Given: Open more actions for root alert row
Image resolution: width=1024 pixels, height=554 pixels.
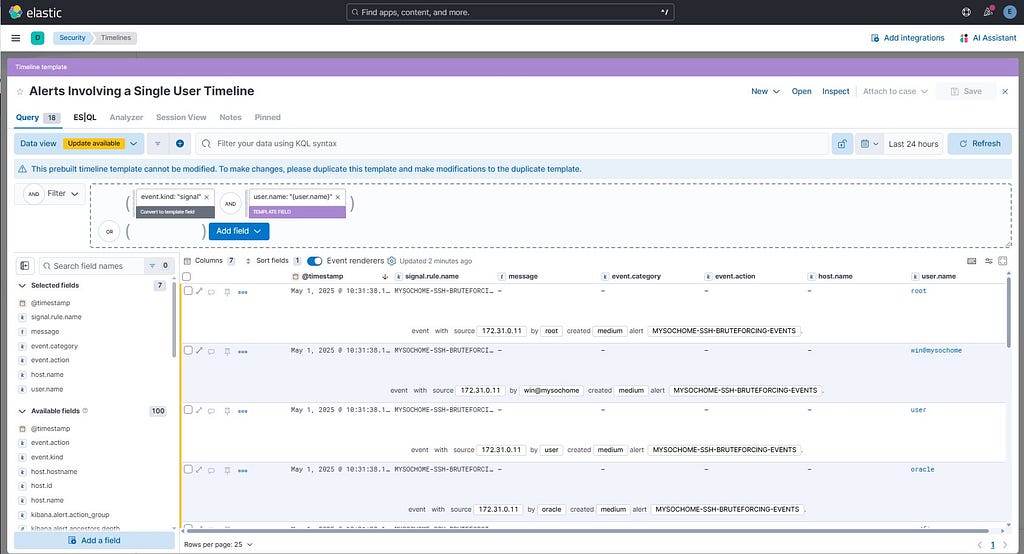Looking at the screenshot, I should (x=243, y=292).
